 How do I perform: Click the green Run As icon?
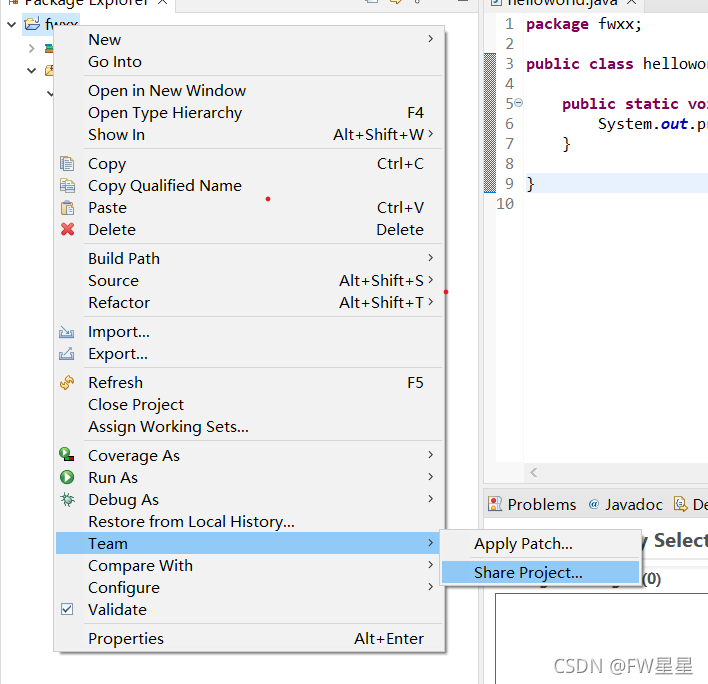(x=67, y=477)
